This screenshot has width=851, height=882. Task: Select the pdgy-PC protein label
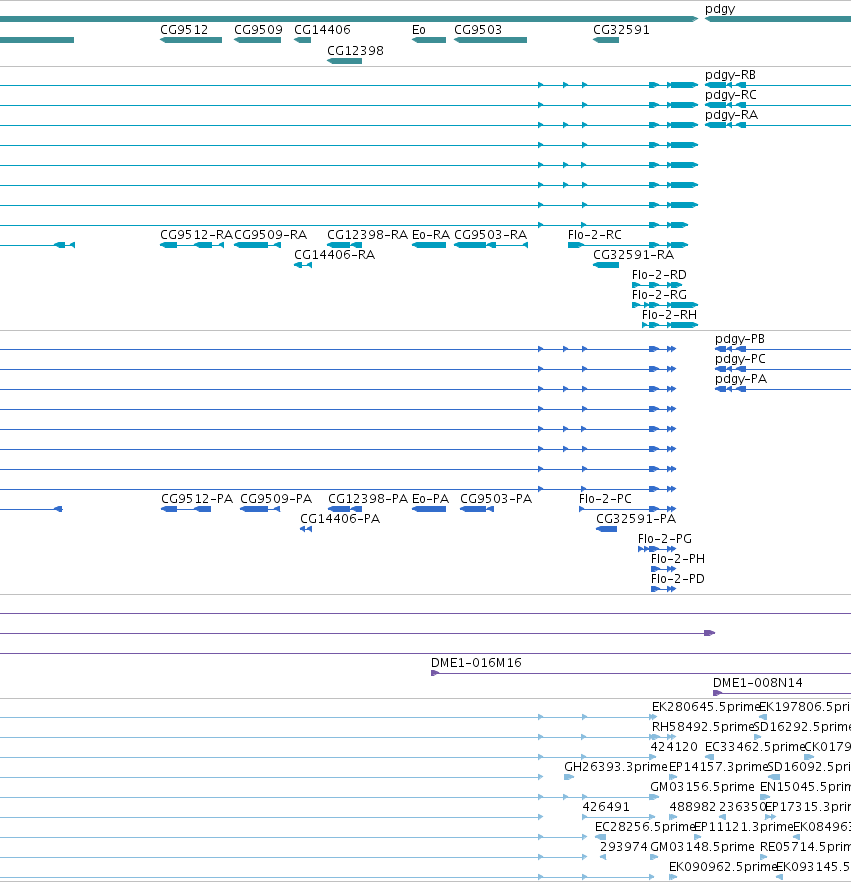tap(740, 359)
